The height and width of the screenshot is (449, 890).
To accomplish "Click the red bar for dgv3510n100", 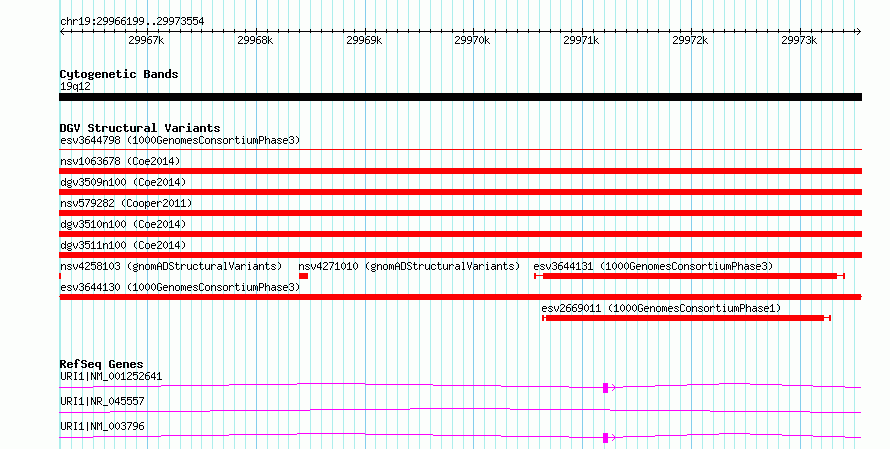I will (460, 234).
